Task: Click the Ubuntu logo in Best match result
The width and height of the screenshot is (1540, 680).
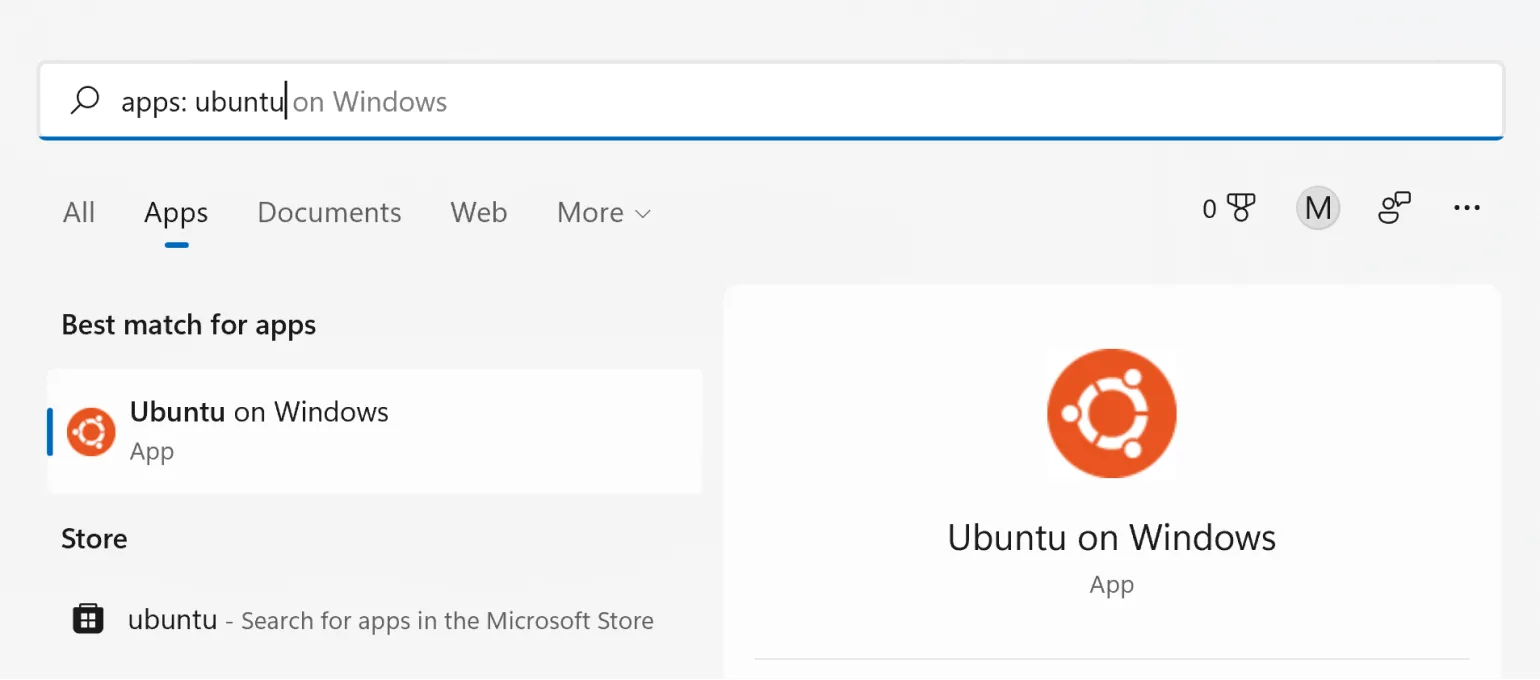Action: coord(91,431)
